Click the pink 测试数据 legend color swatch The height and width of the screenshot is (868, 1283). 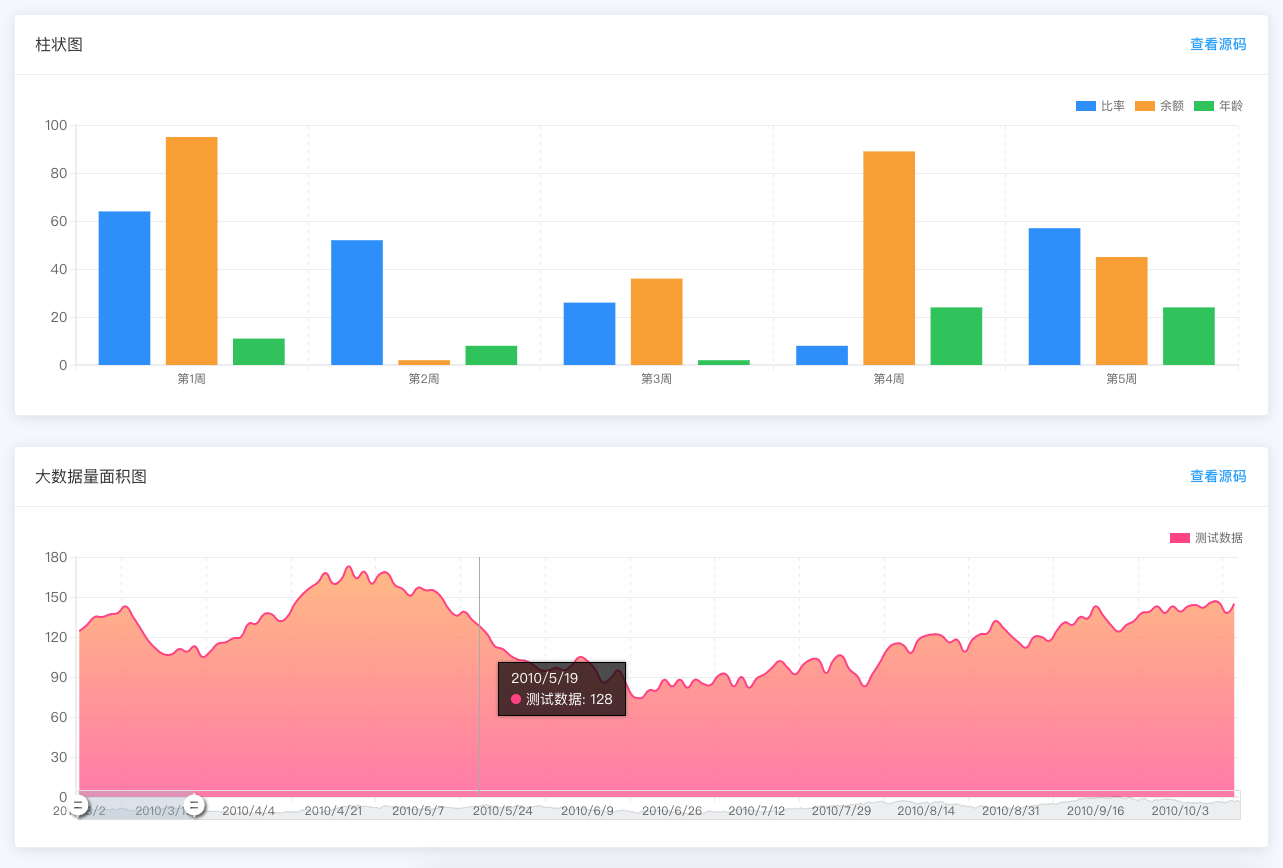click(1180, 538)
